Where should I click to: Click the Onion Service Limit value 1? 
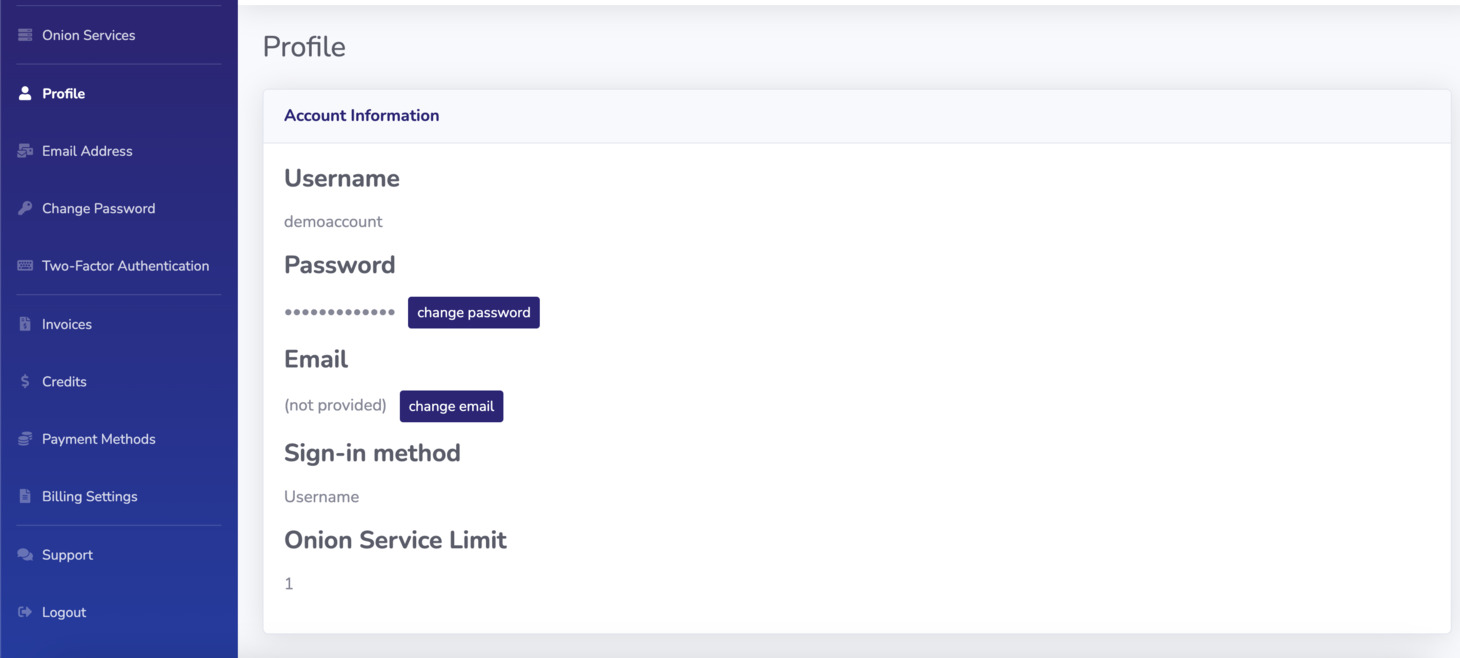click(x=289, y=584)
